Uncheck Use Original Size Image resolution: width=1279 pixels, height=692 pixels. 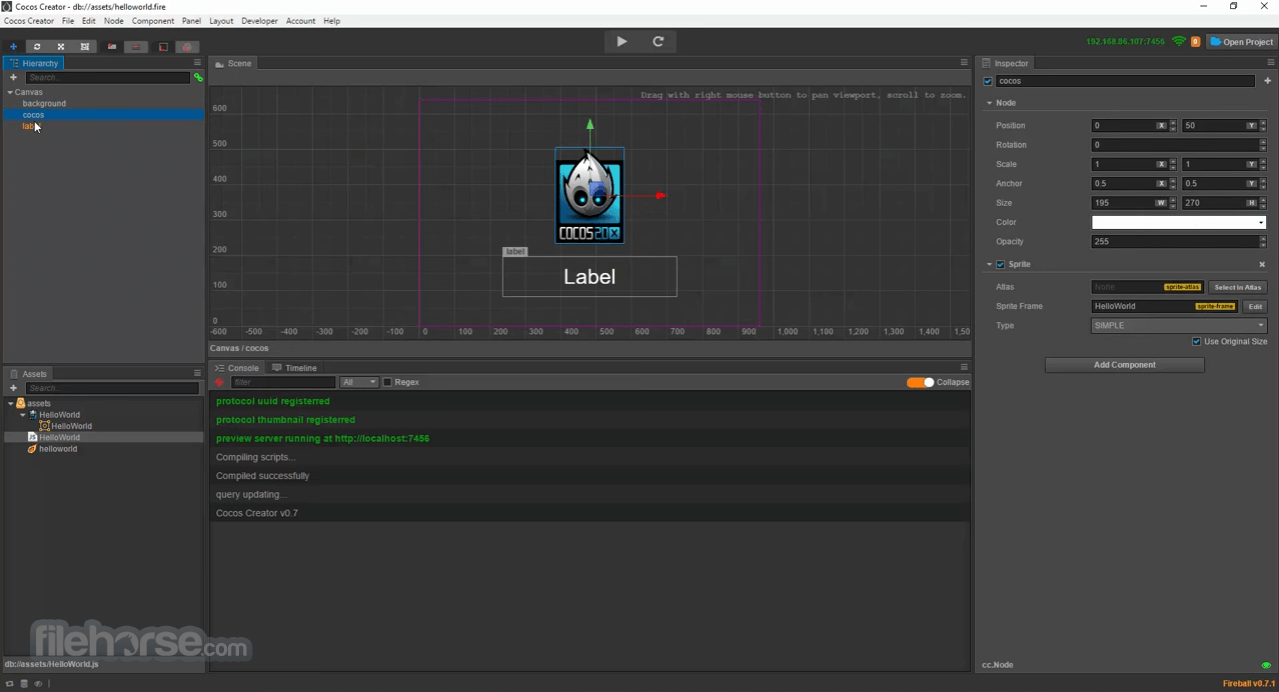tap(1197, 341)
